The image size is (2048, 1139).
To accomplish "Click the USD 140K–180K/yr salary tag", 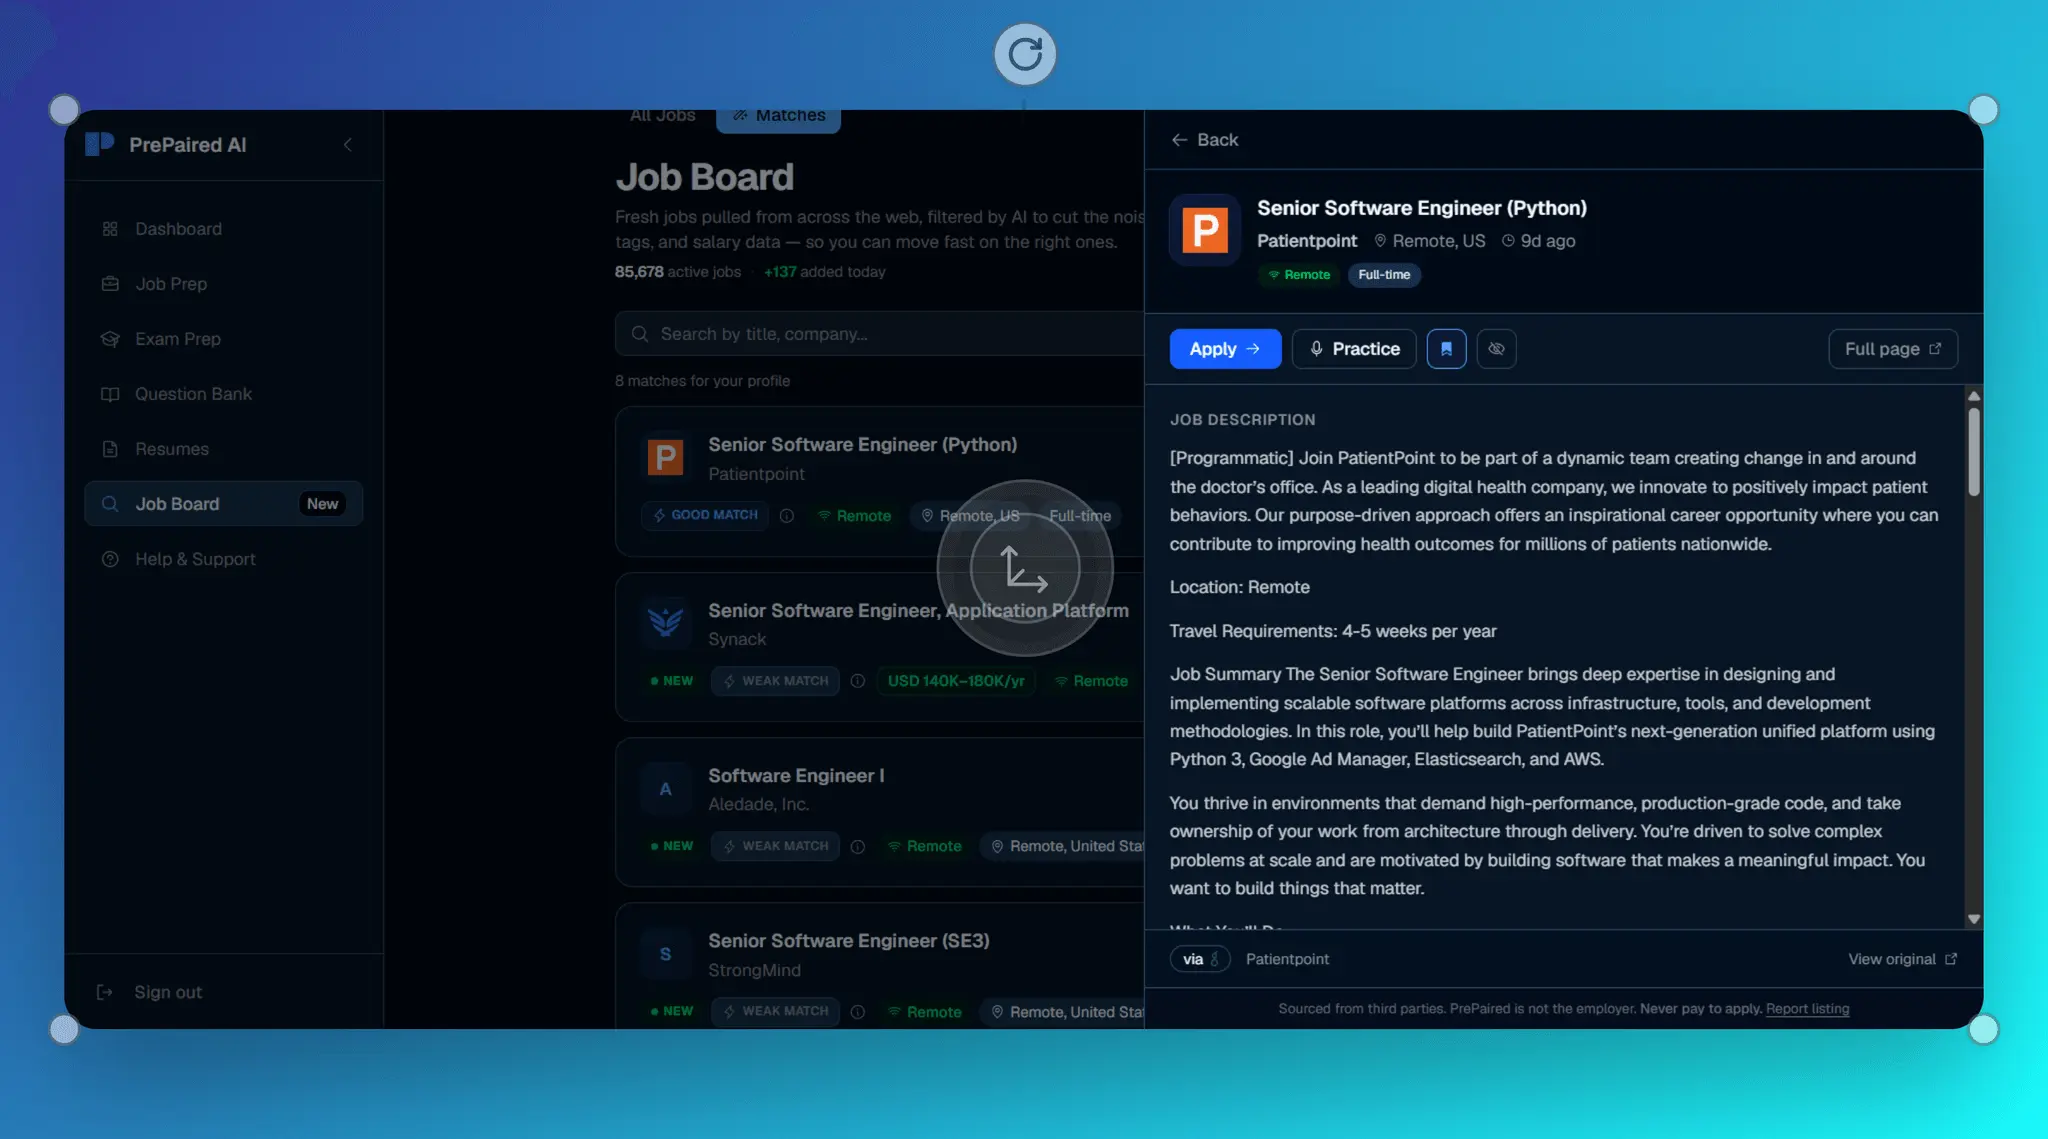I will [956, 681].
